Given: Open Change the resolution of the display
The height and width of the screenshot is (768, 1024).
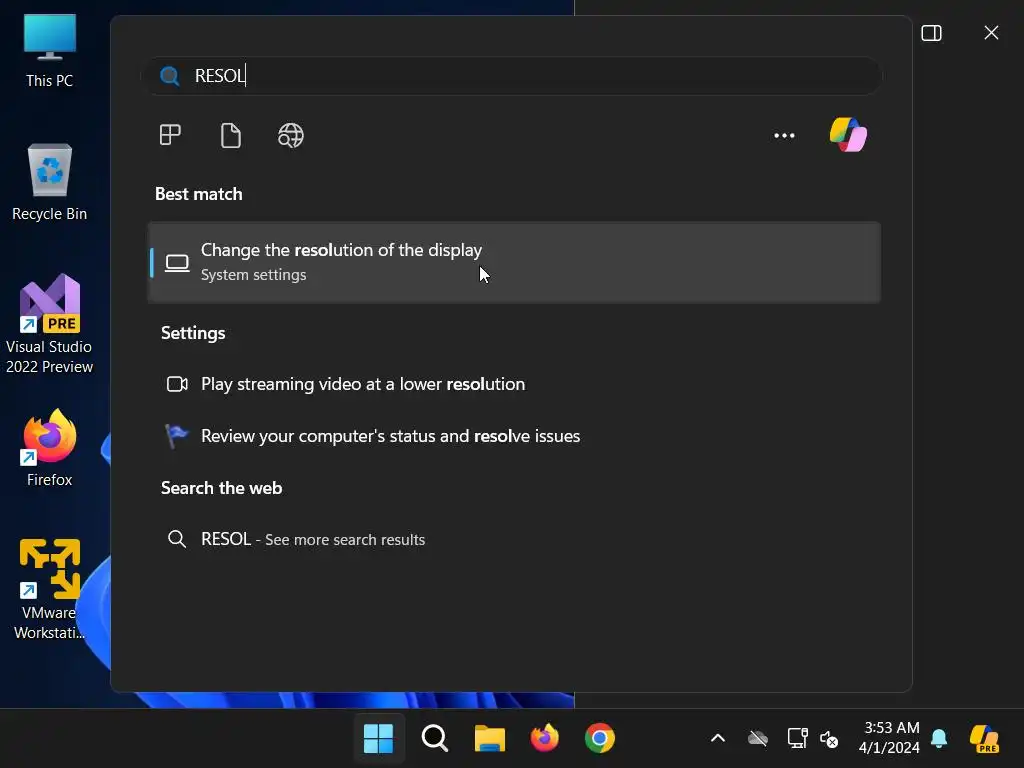Looking at the screenshot, I should (x=515, y=263).
